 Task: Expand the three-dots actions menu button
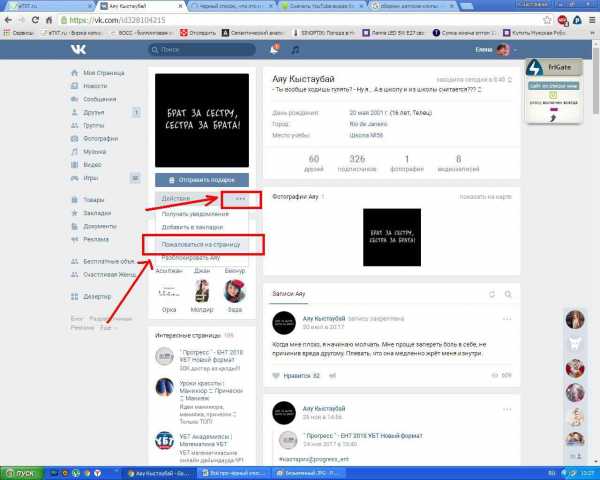tap(241, 199)
